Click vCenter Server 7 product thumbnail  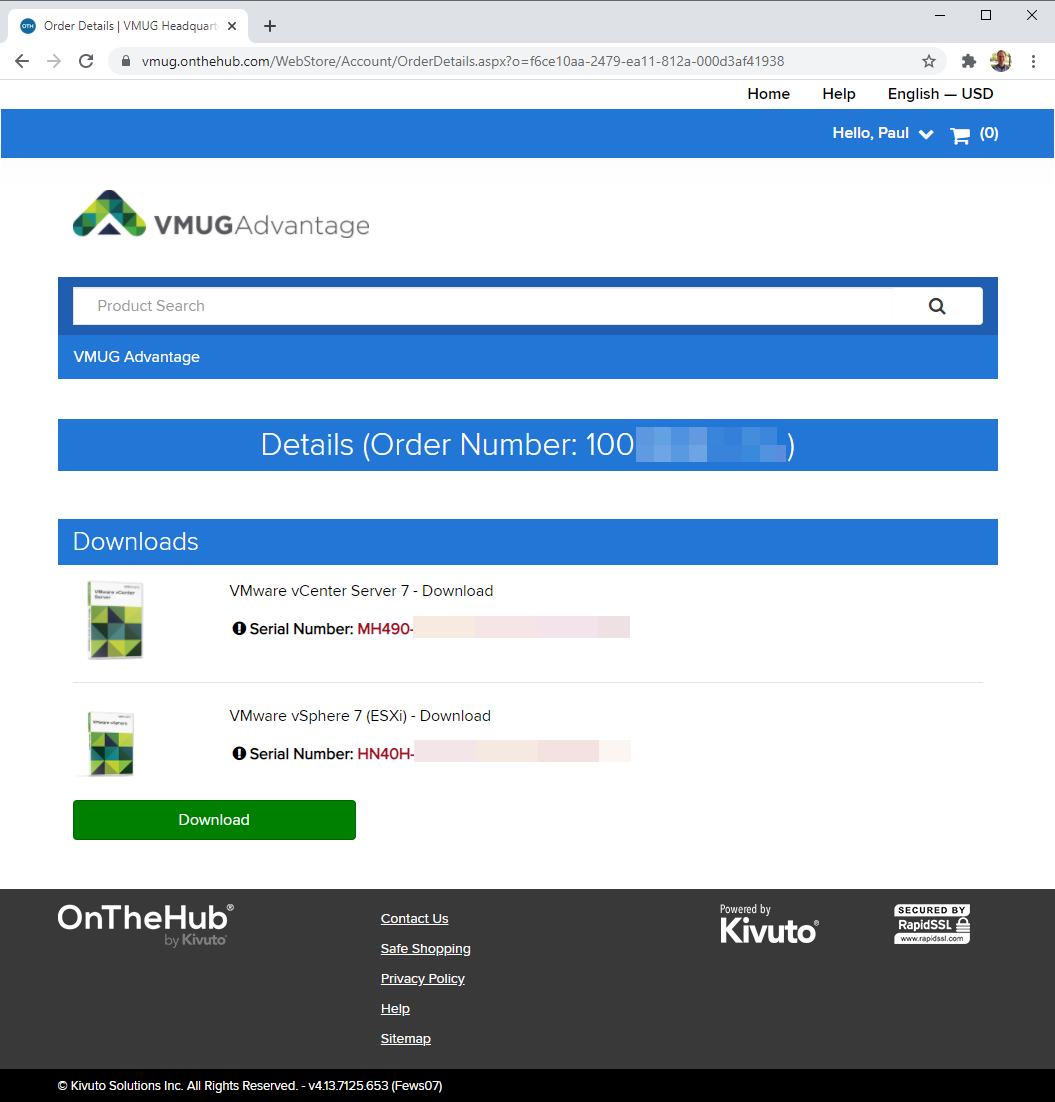pos(115,620)
